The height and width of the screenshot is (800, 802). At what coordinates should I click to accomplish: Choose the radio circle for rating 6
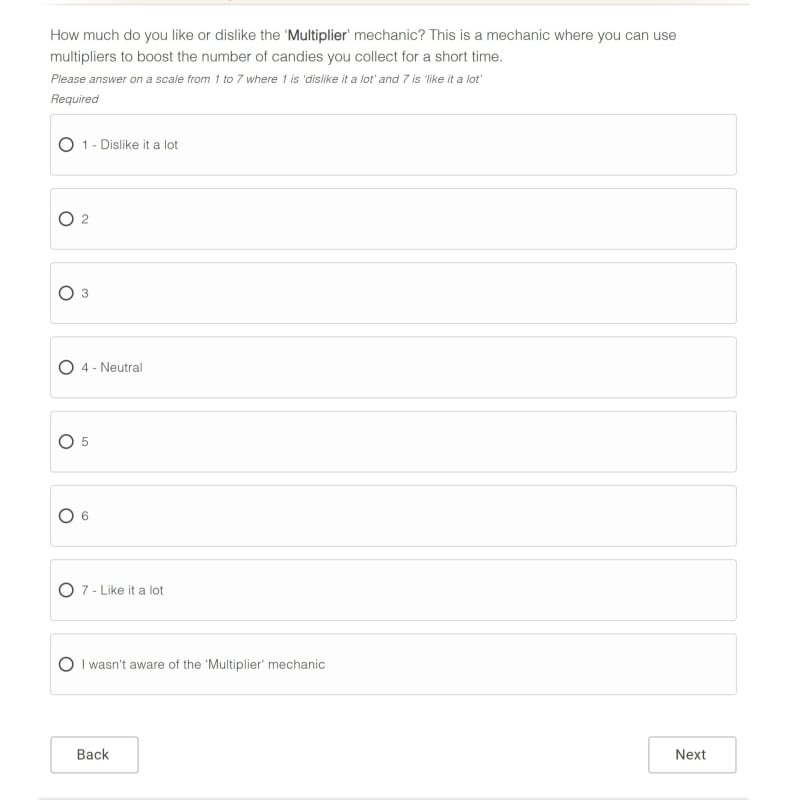66,516
